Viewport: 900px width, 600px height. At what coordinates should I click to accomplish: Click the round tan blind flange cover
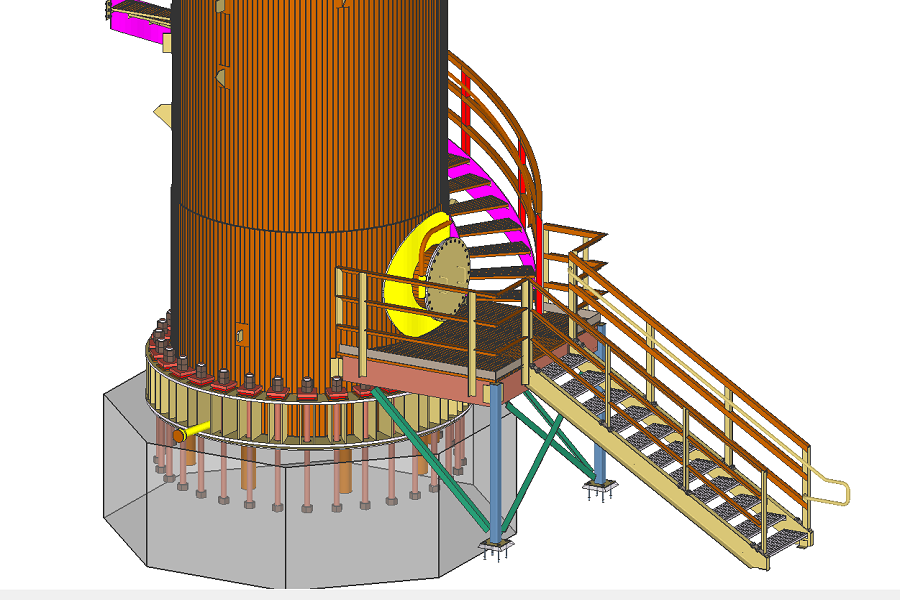(x=447, y=274)
